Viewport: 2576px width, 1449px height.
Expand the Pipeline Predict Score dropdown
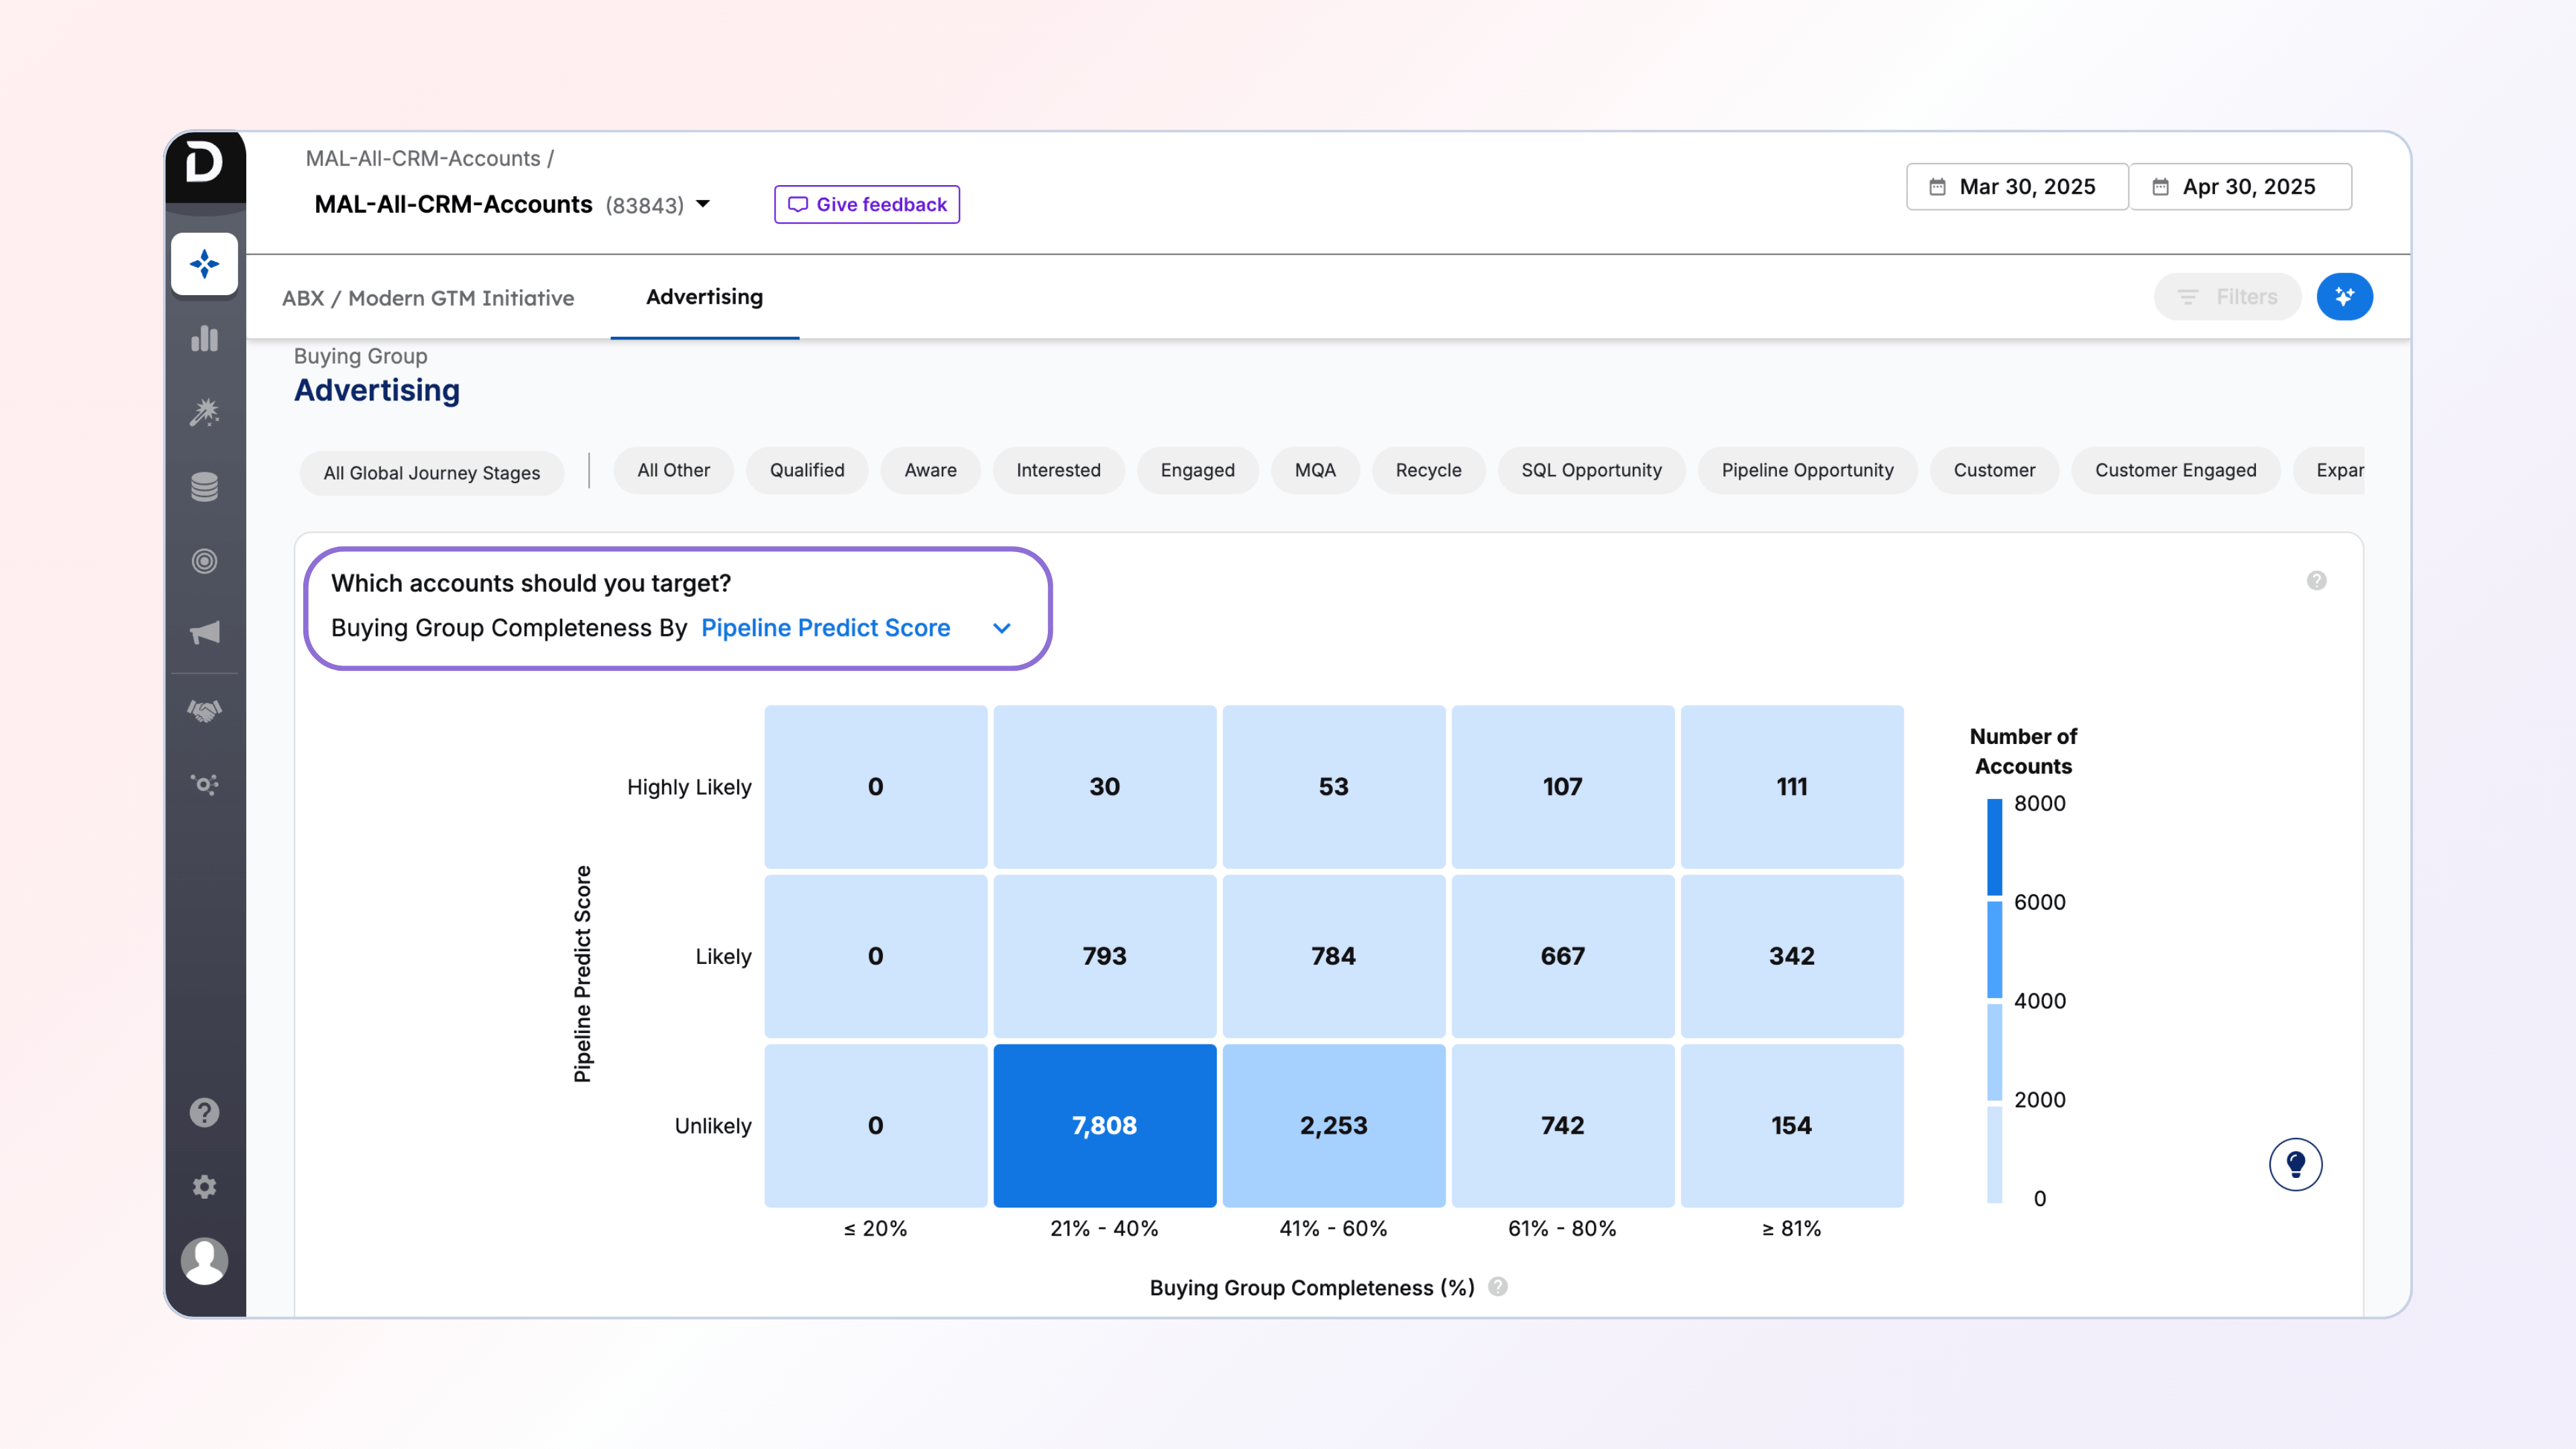point(1001,628)
